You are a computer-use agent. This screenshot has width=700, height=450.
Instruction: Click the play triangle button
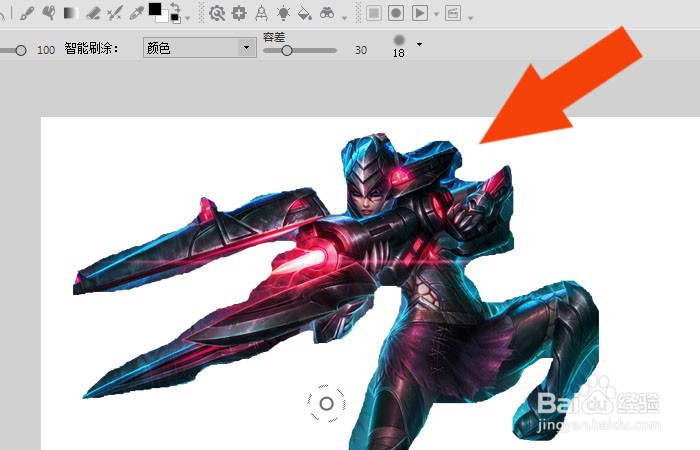420,13
